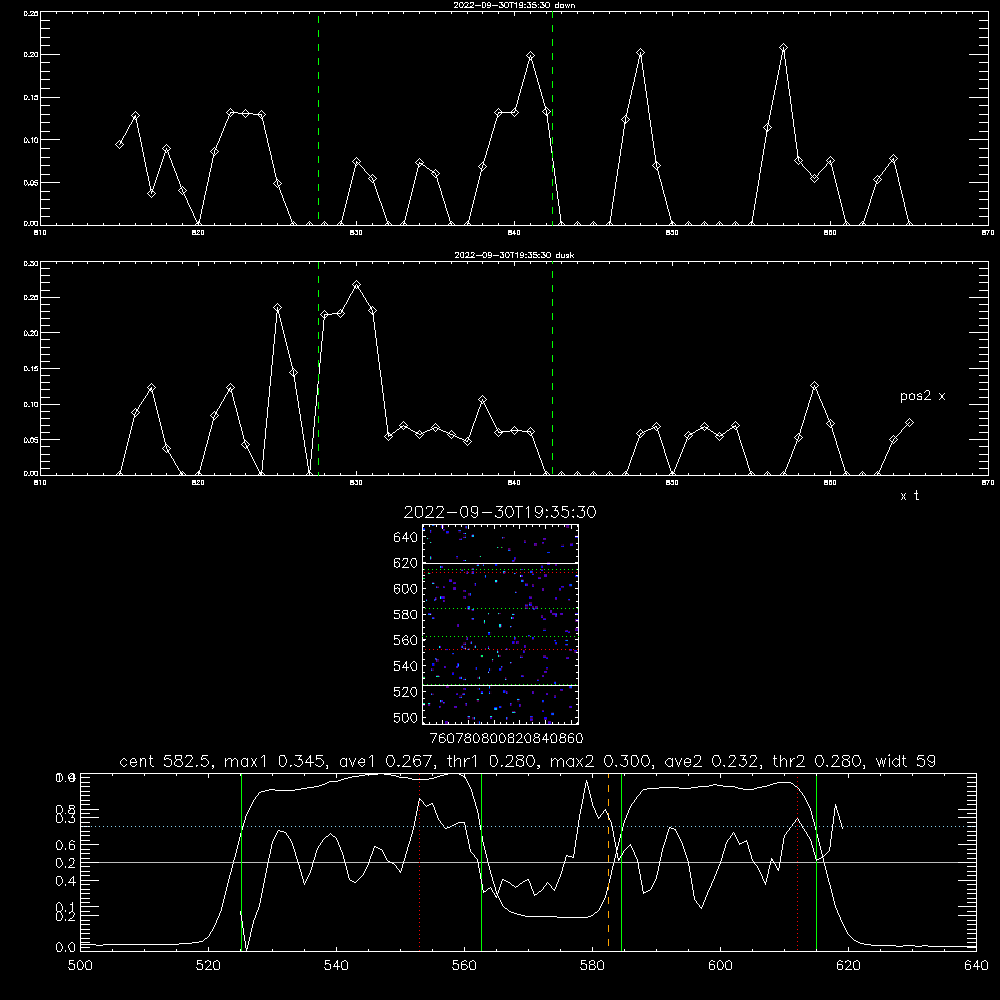Click the 0.30 y-axis label of the dusk plot
The height and width of the screenshot is (1000, 1000).
click(x=31, y=263)
